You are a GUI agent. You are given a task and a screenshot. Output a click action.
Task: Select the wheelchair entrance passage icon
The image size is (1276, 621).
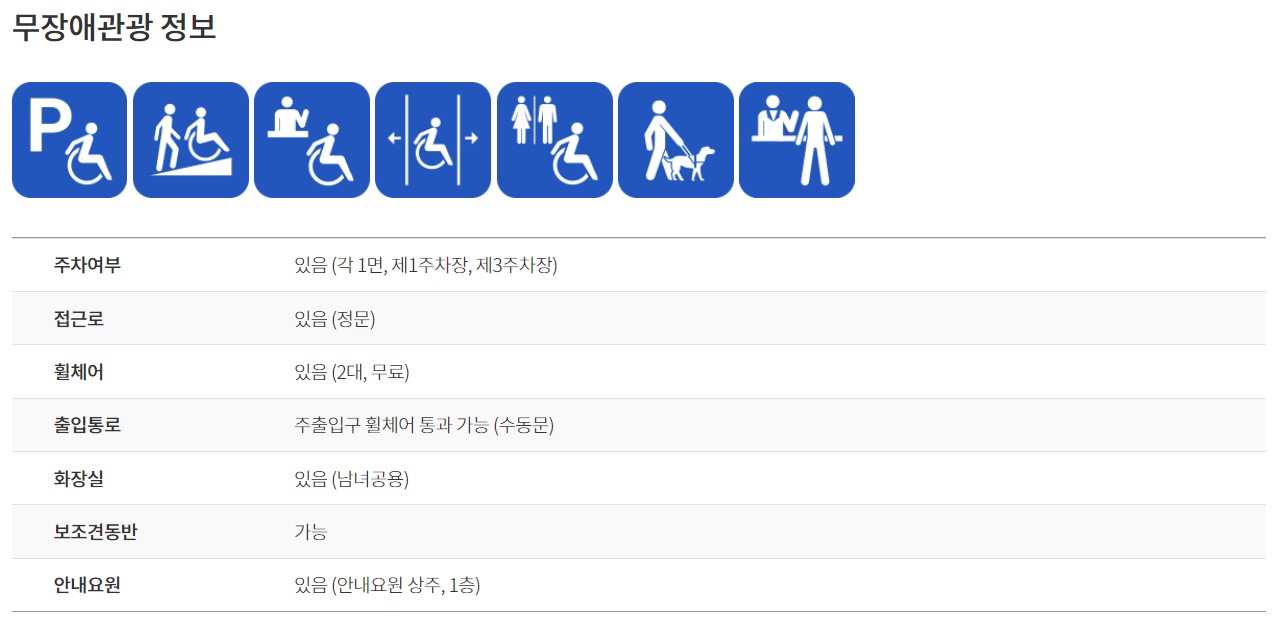click(433, 140)
